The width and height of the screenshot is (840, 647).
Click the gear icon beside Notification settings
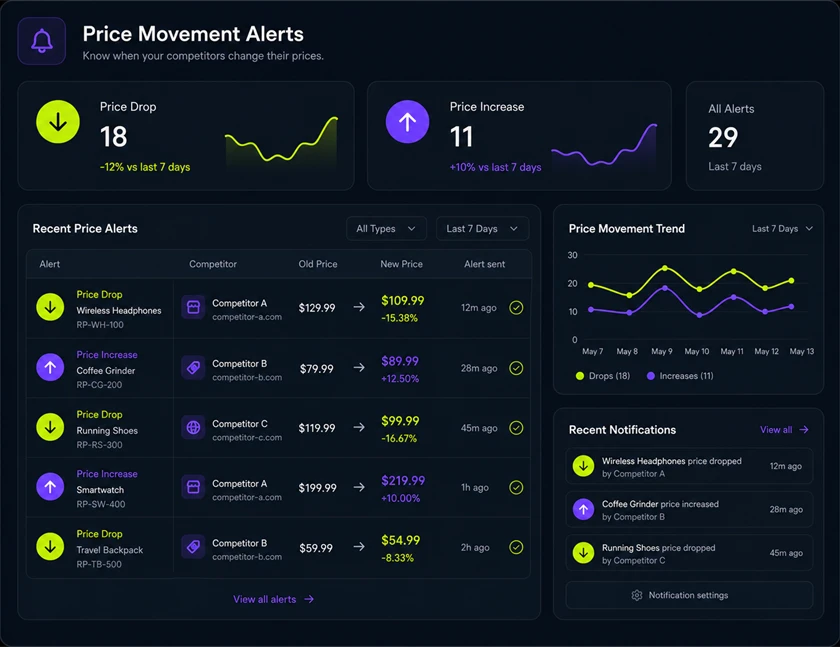coord(636,595)
